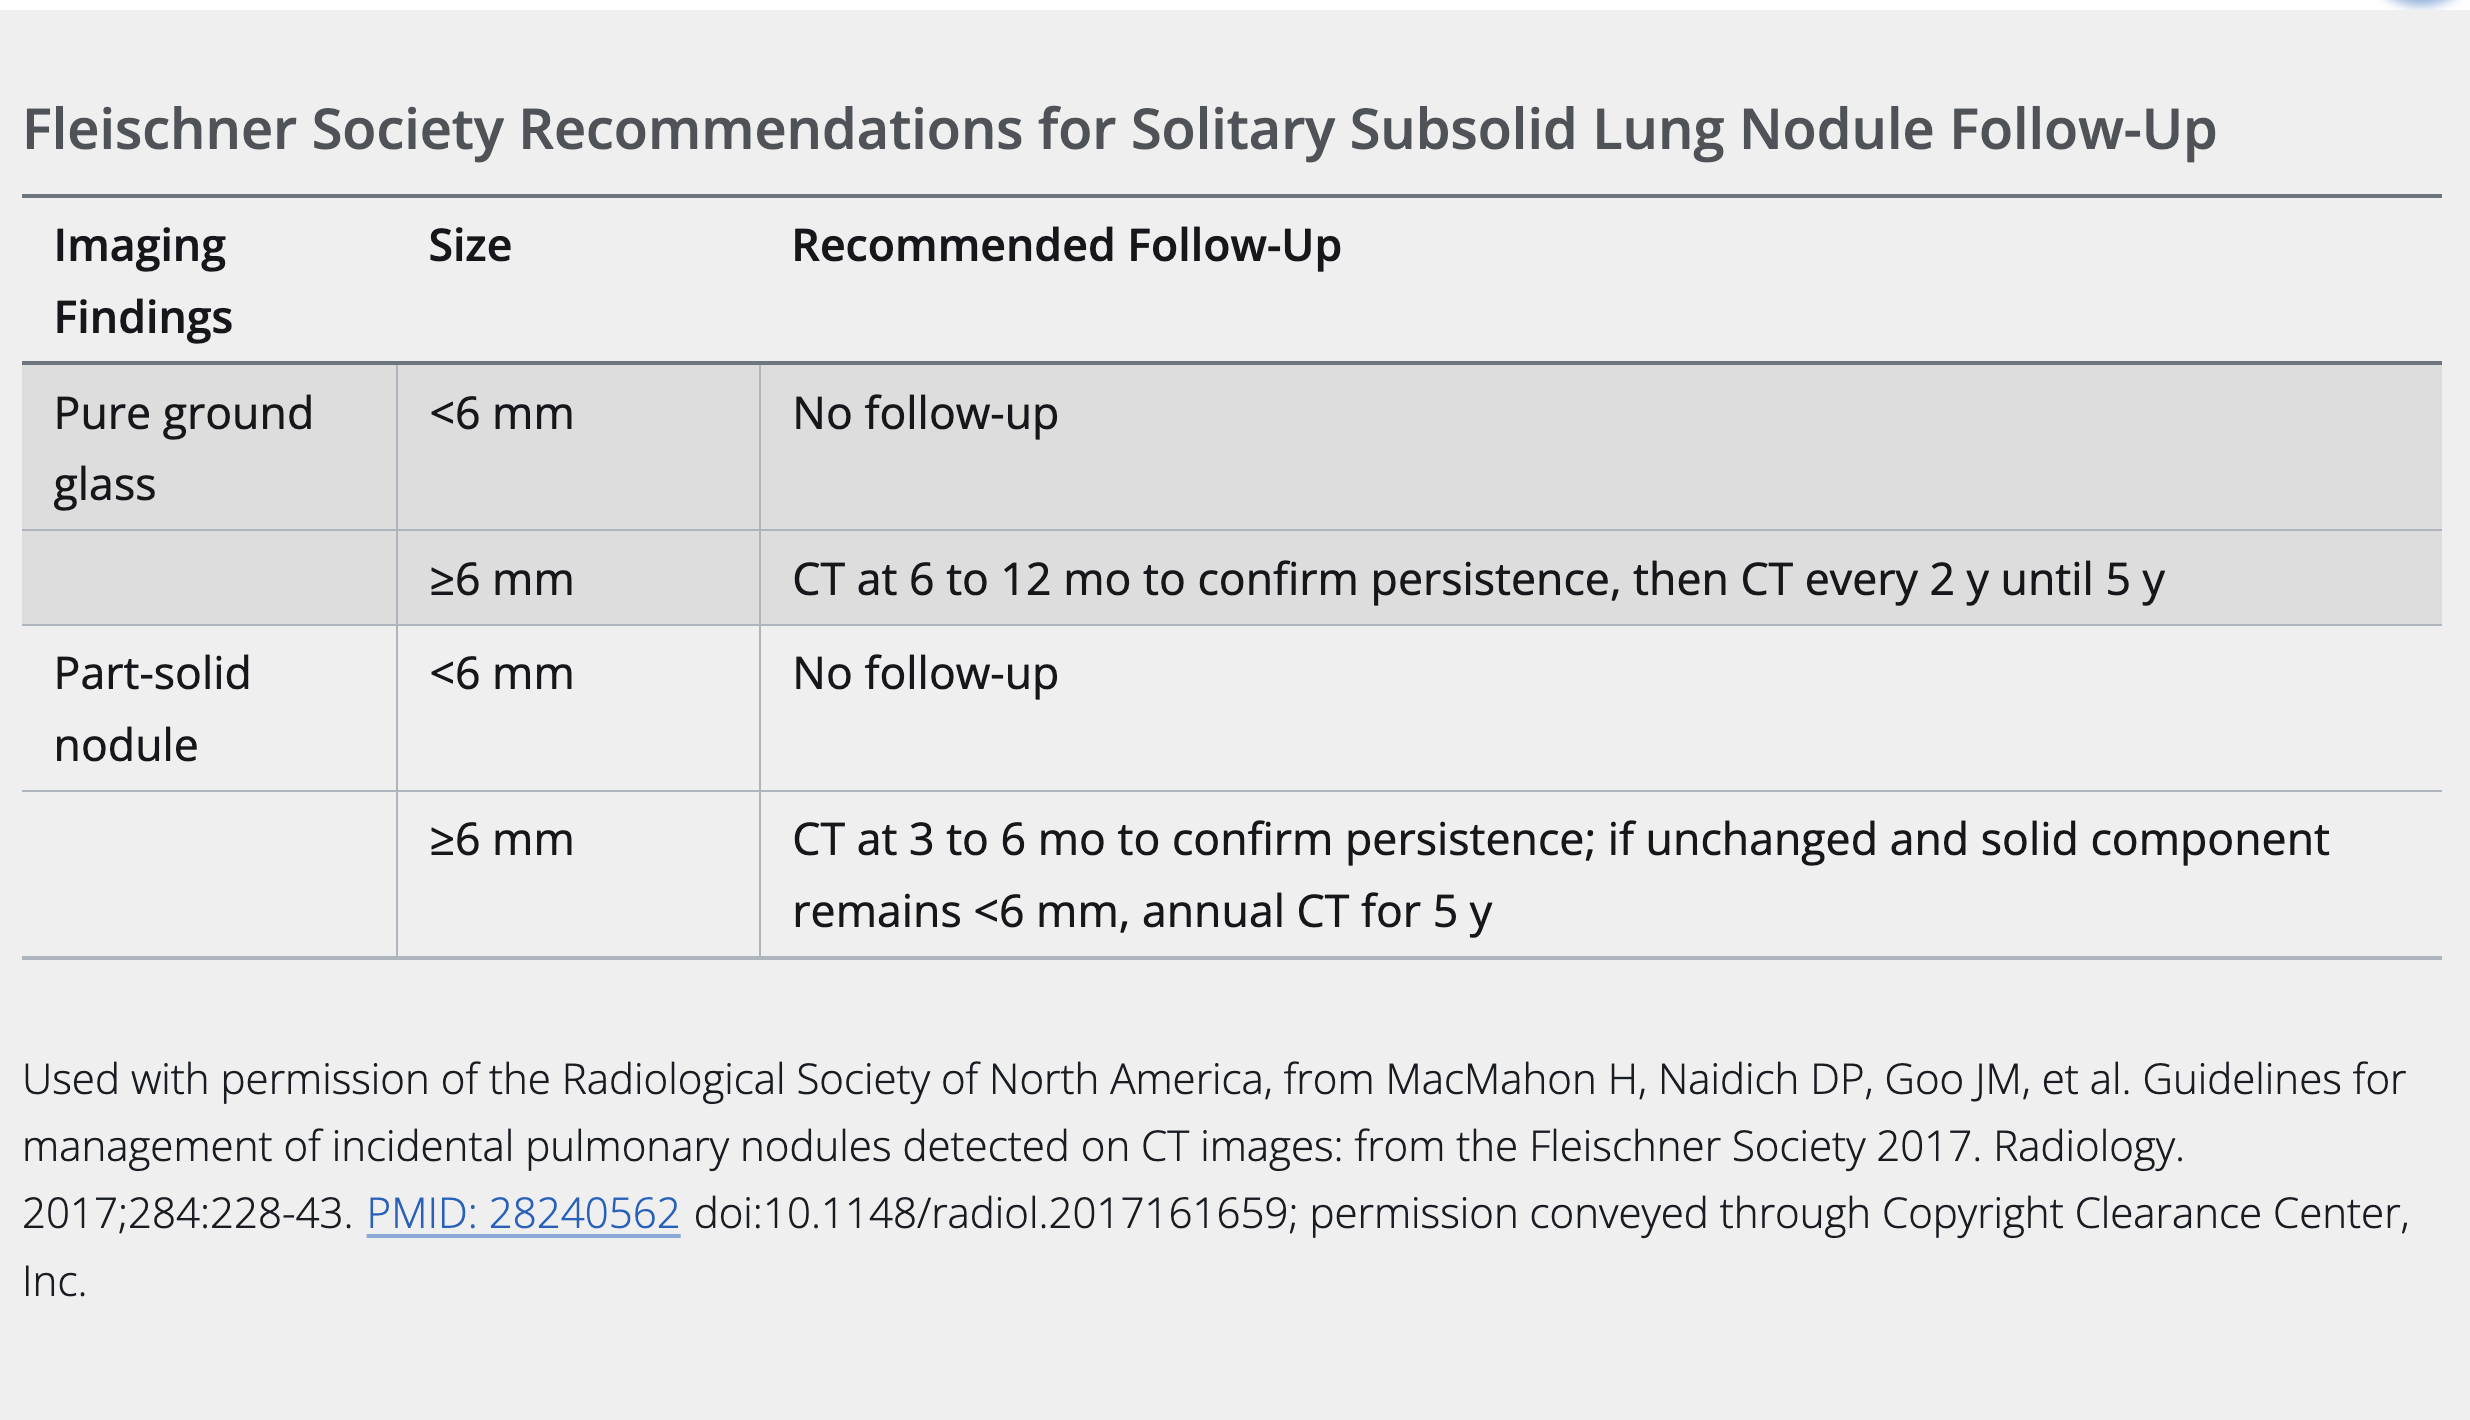The image size is (2470, 1420).
Task: Click the CT at 3 to 6 mo cell
Action: (x=1560, y=875)
